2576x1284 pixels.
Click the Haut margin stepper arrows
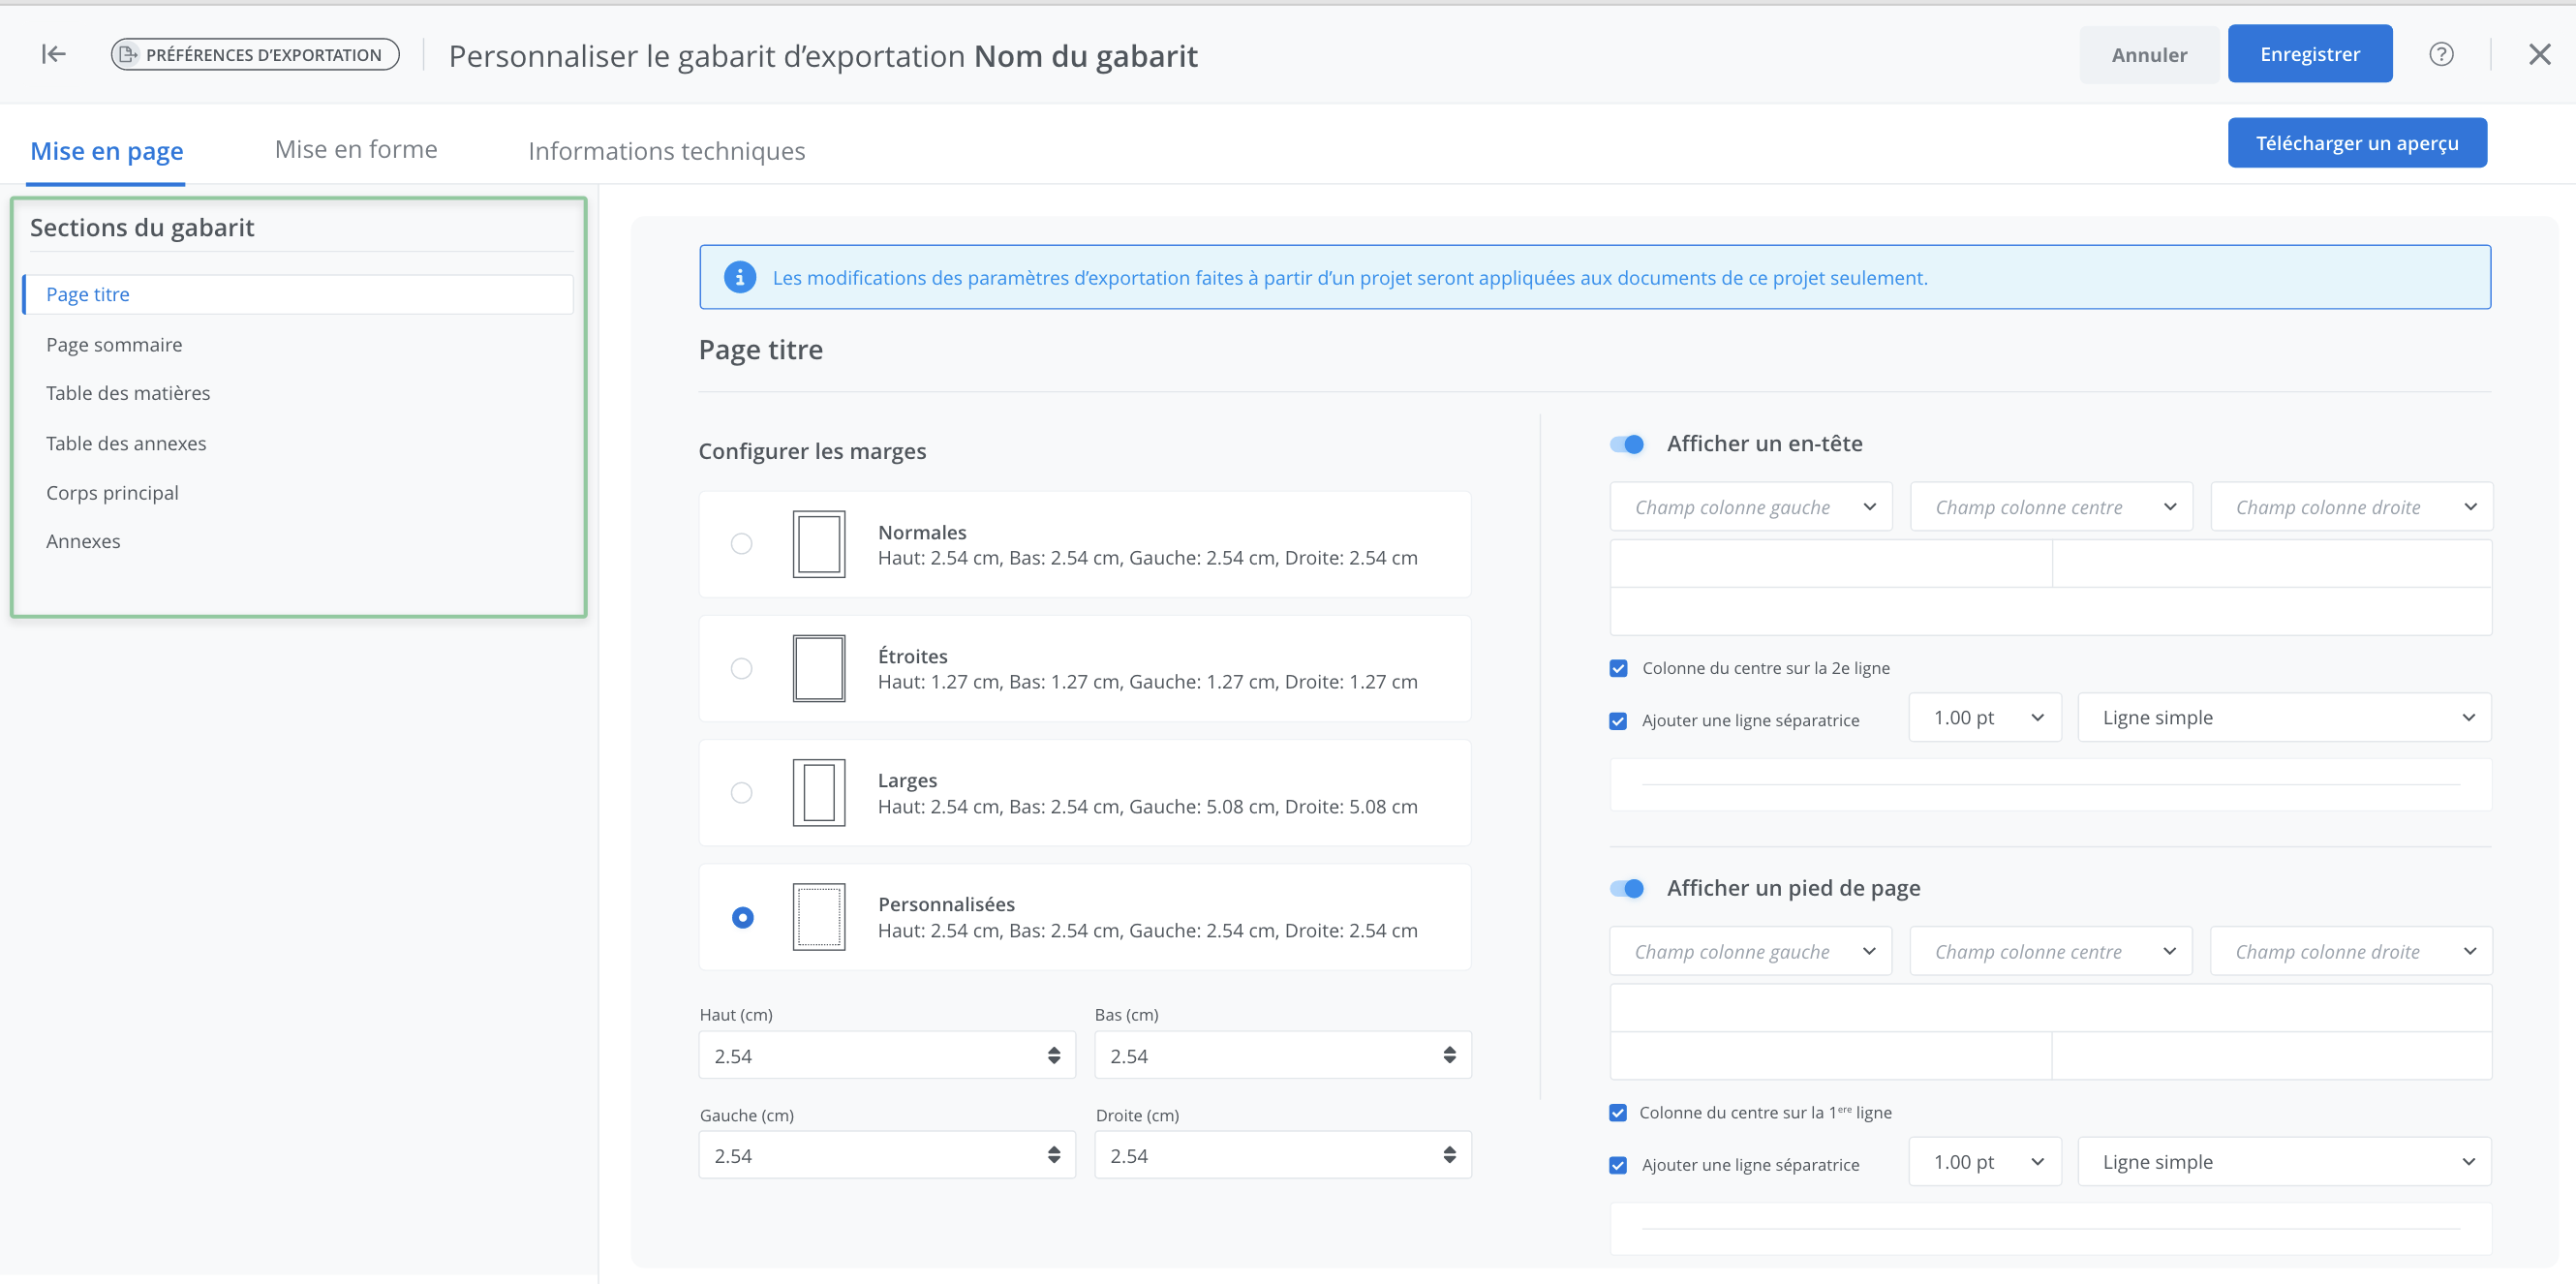coord(1053,1055)
